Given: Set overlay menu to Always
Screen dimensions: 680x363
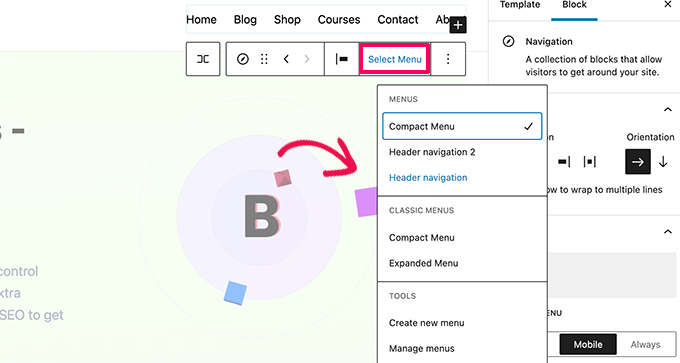Looking at the screenshot, I should [645, 344].
